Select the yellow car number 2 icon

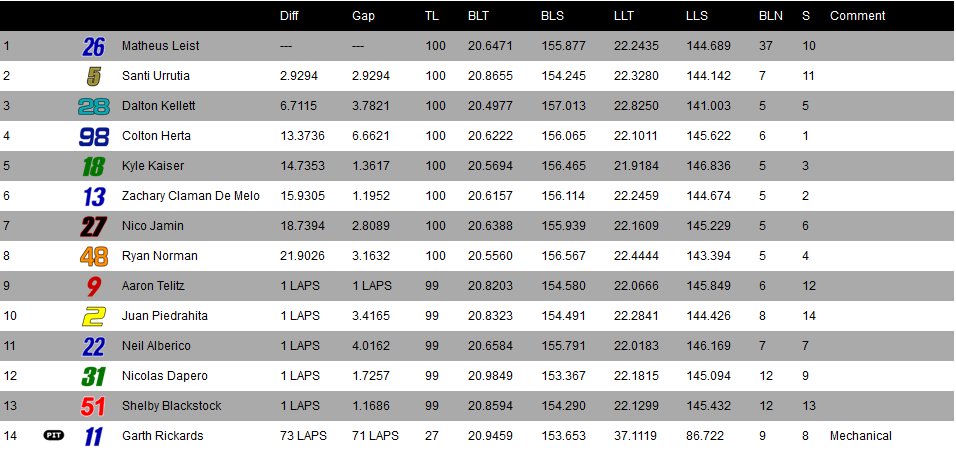(x=94, y=316)
